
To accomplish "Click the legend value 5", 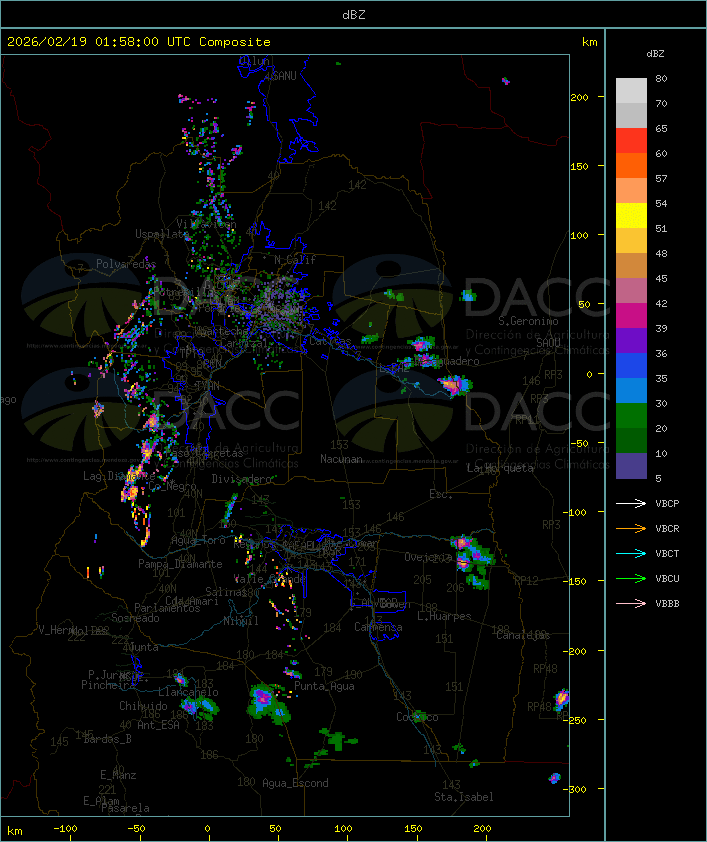I will point(658,478).
